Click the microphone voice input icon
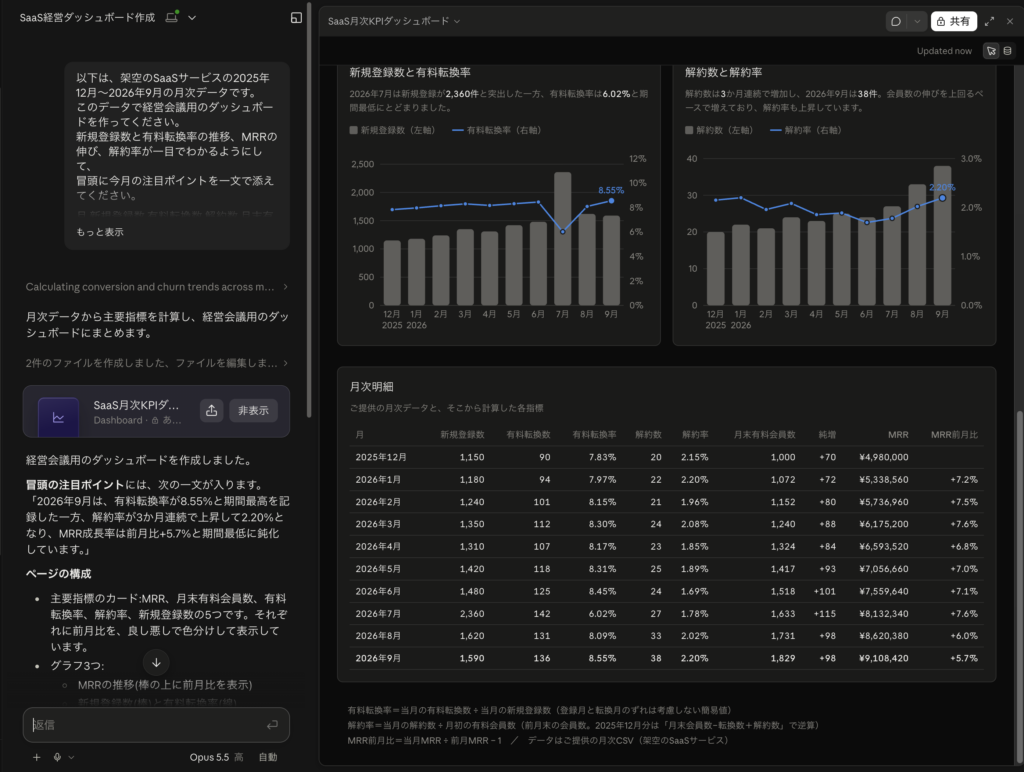 point(57,757)
